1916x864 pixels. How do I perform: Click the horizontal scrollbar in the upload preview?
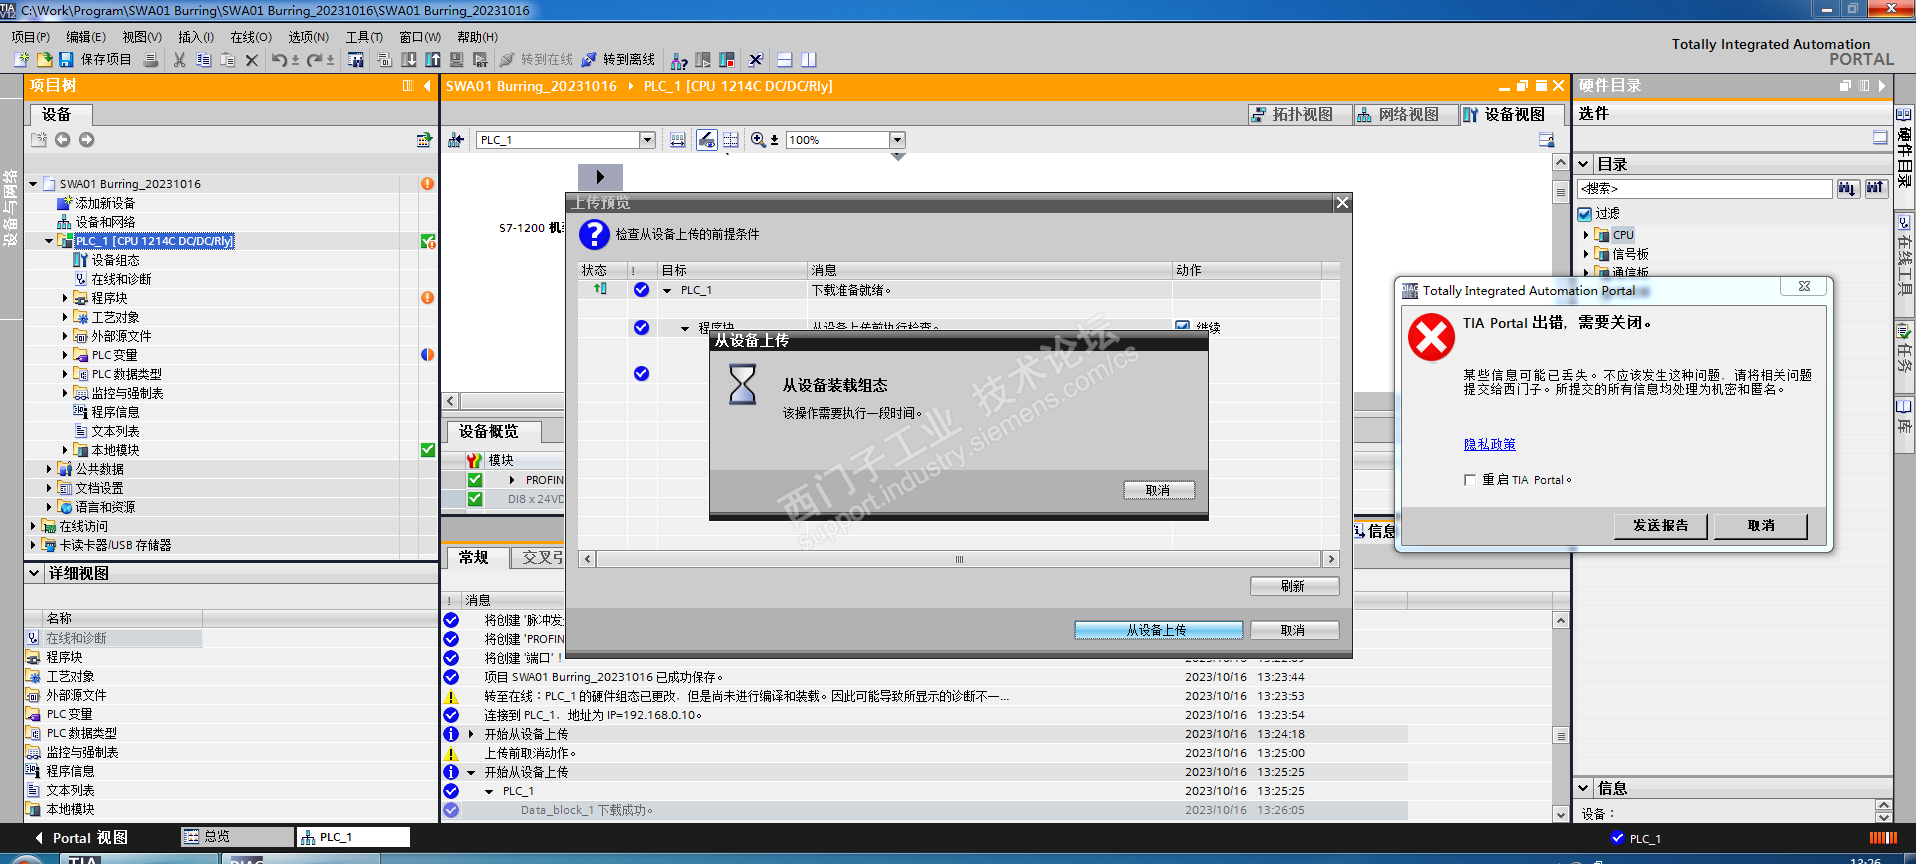(x=959, y=559)
